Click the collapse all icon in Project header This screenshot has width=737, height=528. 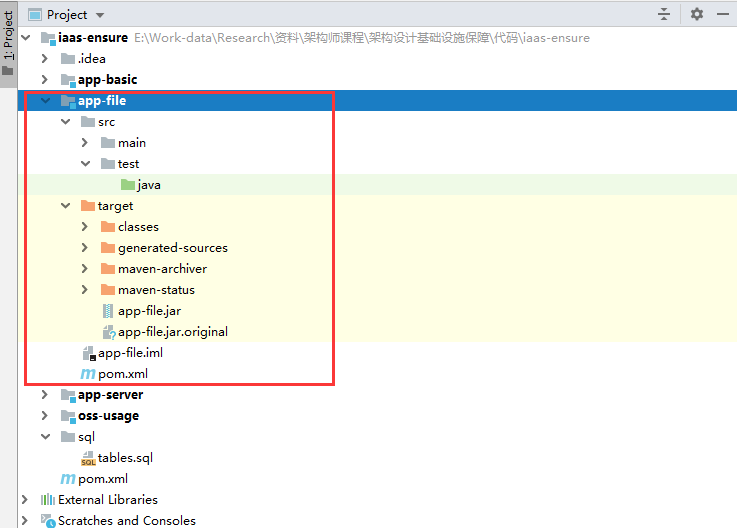664,14
